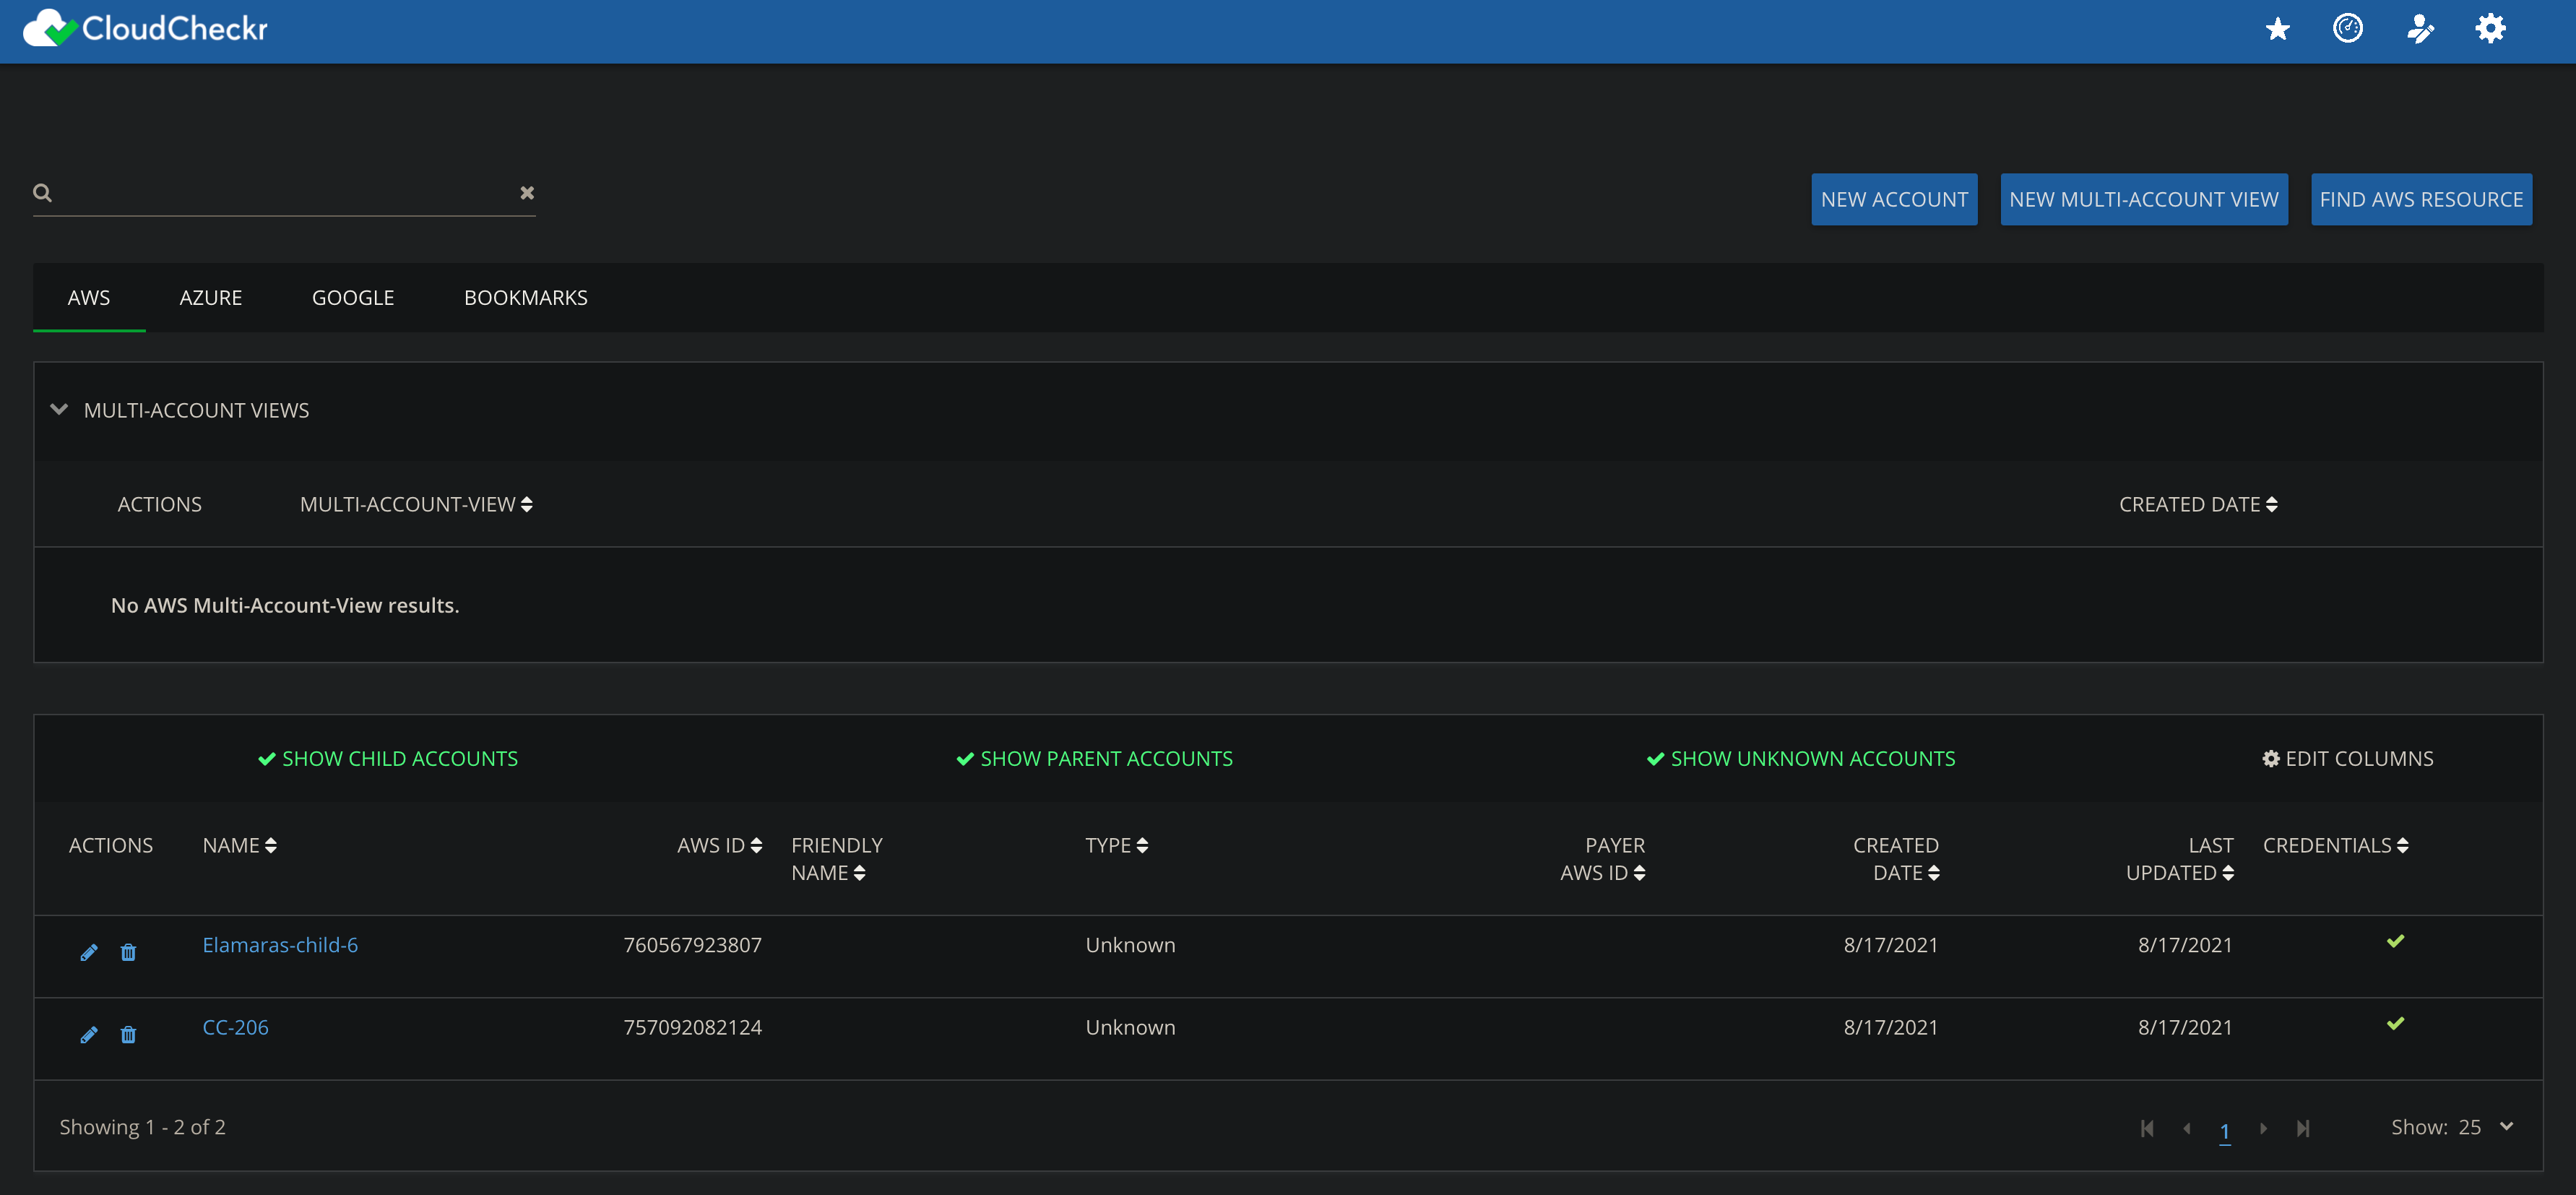Disable Show Parent Accounts
This screenshot has width=2576, height=1195.
pos(1094,758)
